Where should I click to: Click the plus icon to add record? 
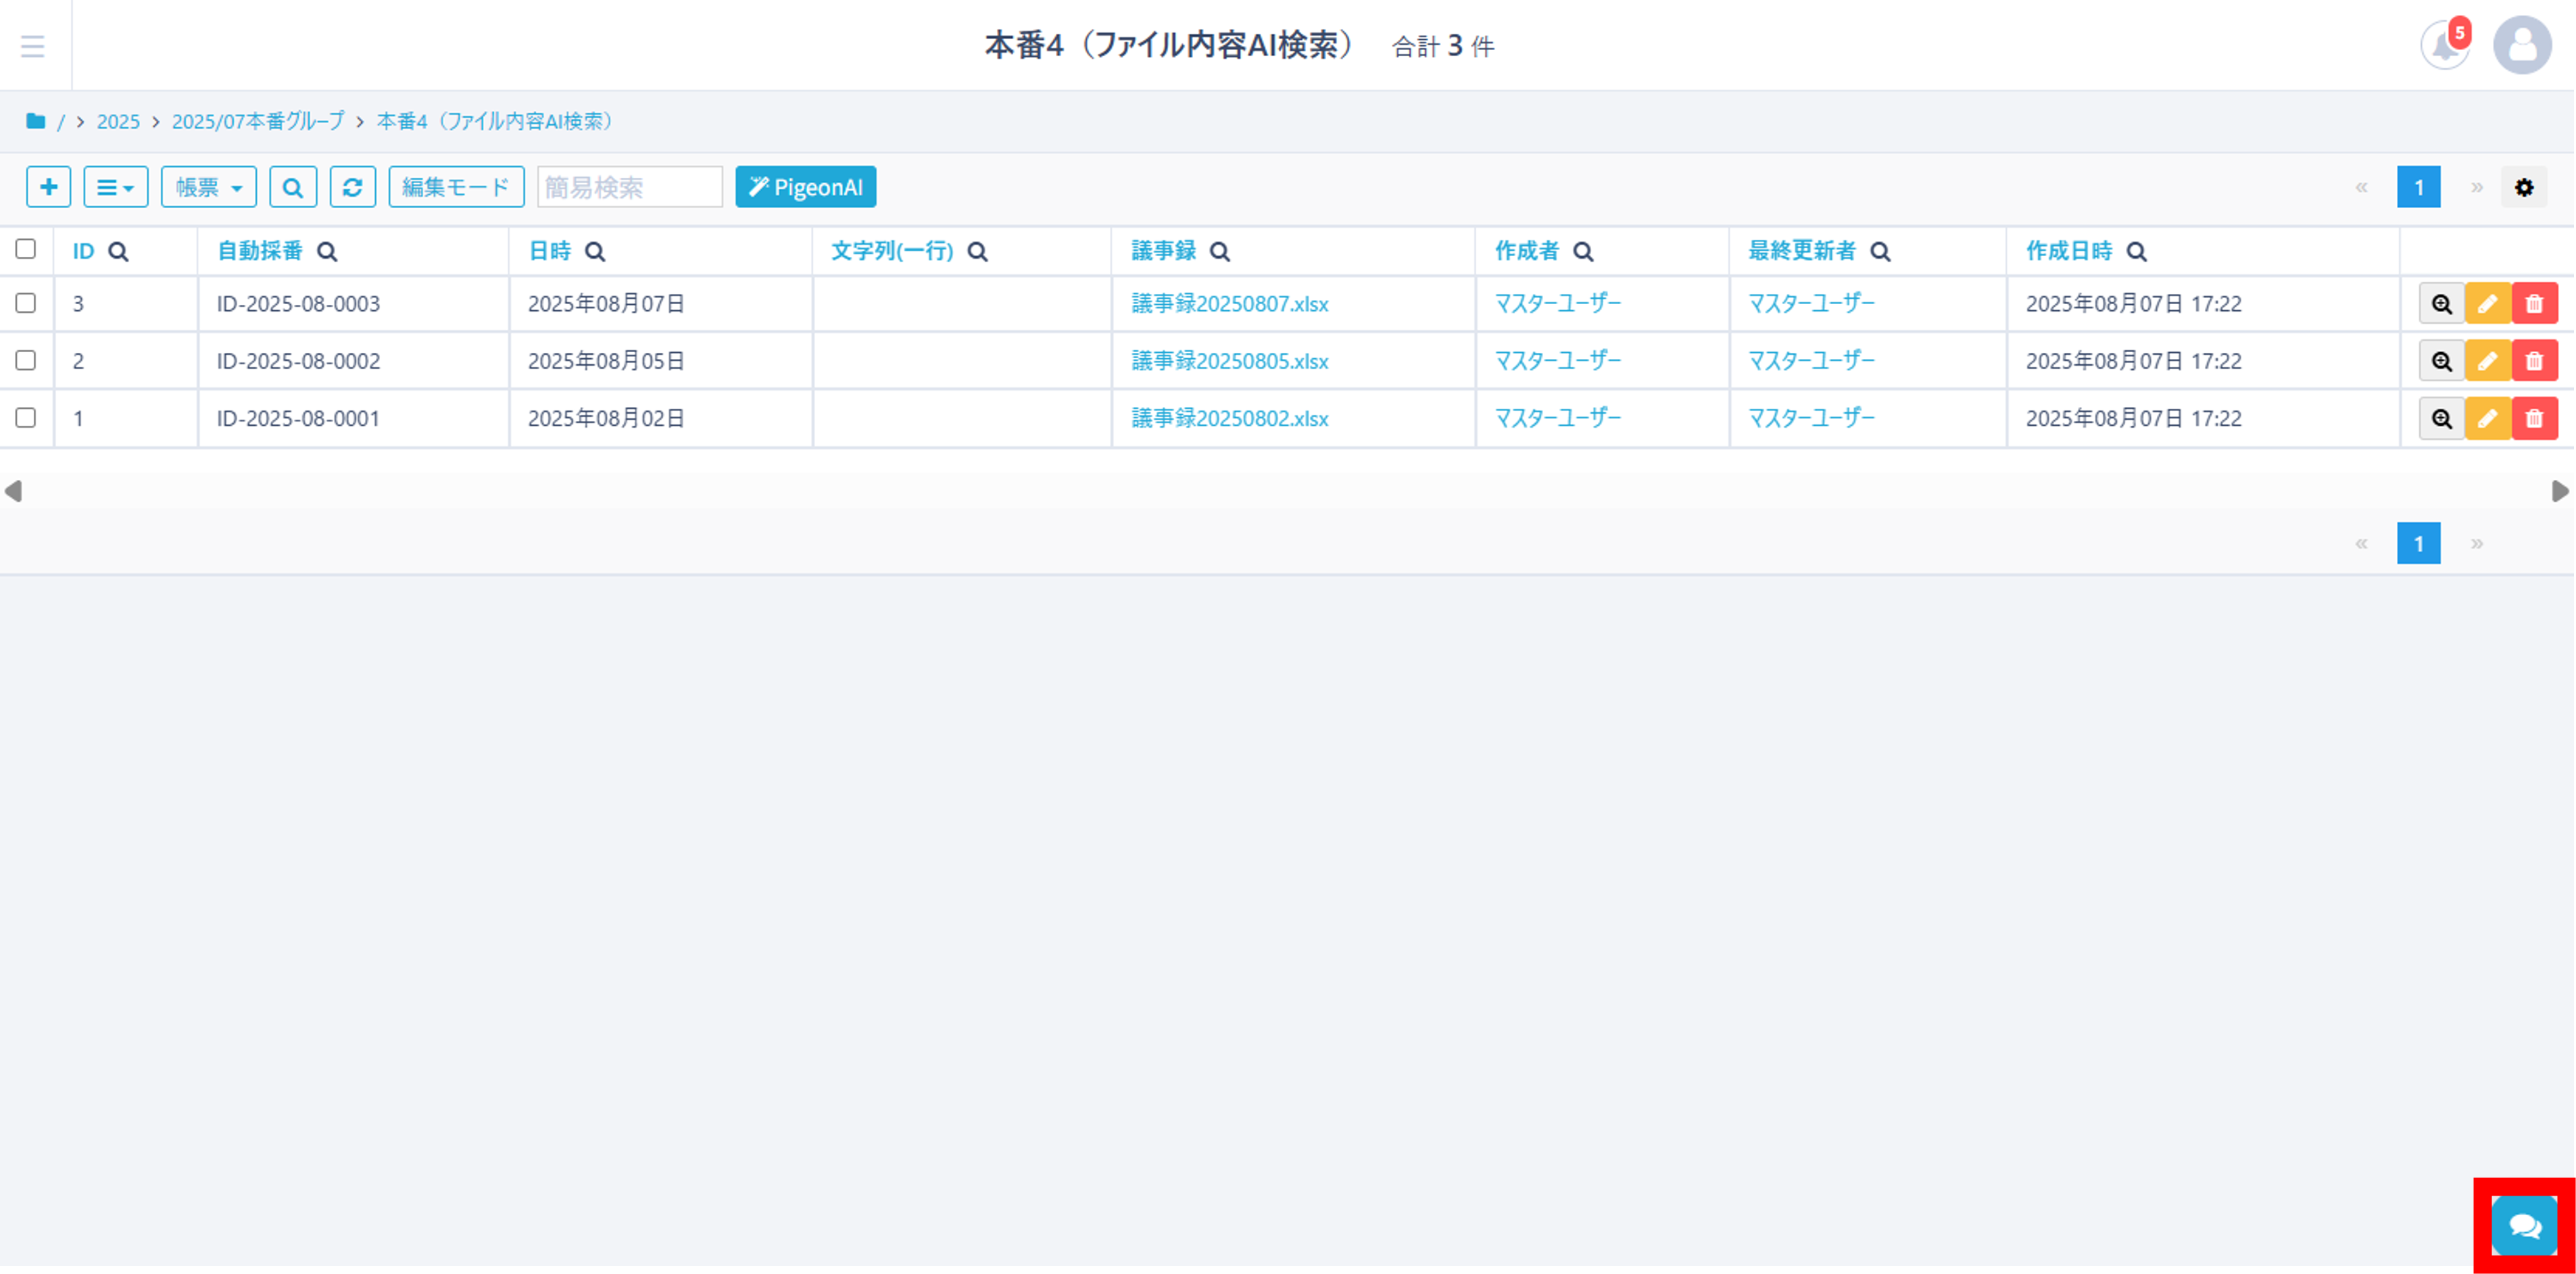tap(48, 187)
